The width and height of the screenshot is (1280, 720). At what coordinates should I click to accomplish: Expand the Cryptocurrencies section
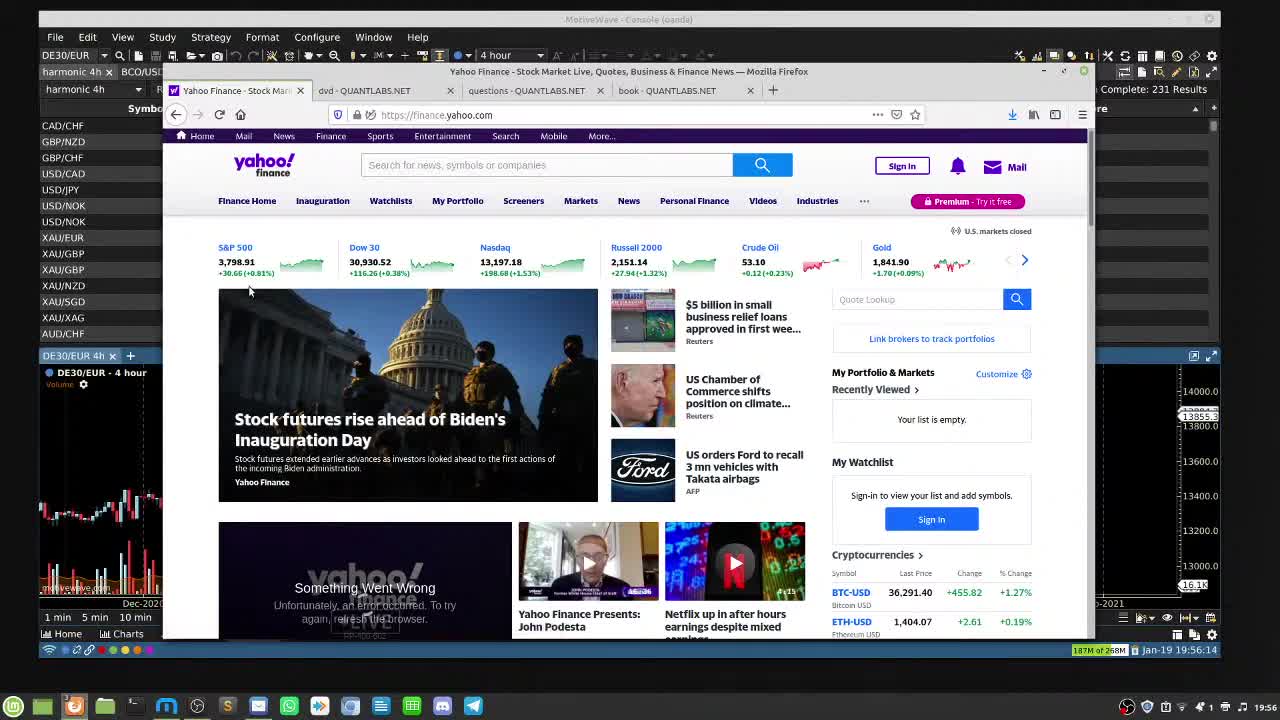click(877, 555)
